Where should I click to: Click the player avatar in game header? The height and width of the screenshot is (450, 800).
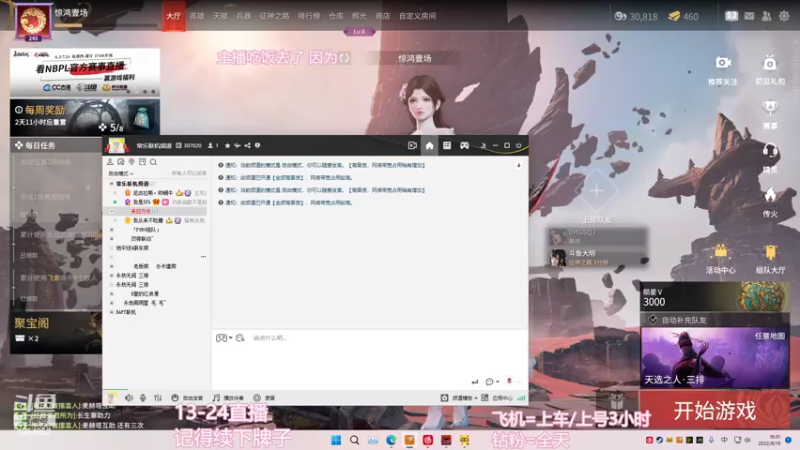(33, 21)
